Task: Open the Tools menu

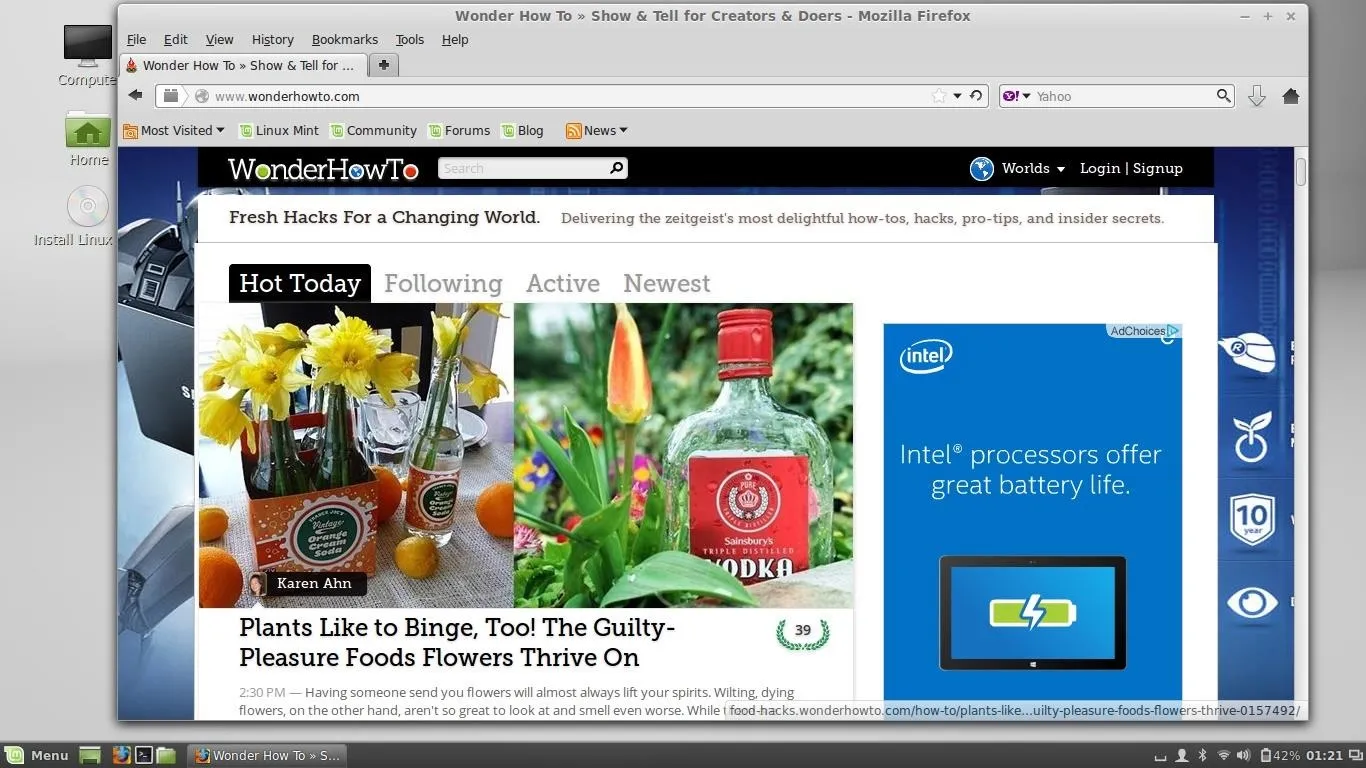Action: pyautogui.click(x=410, y=40)
